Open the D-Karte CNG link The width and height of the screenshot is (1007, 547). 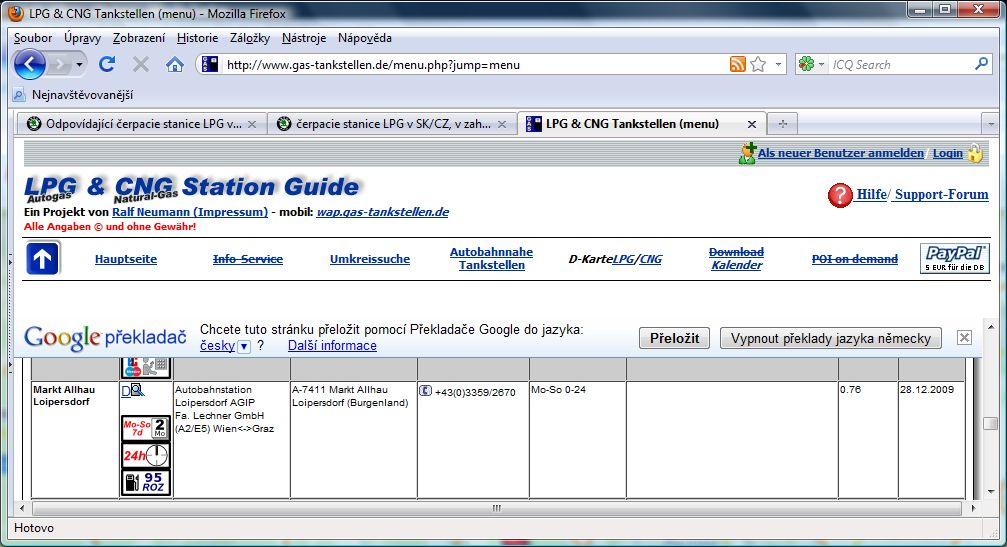651,259
